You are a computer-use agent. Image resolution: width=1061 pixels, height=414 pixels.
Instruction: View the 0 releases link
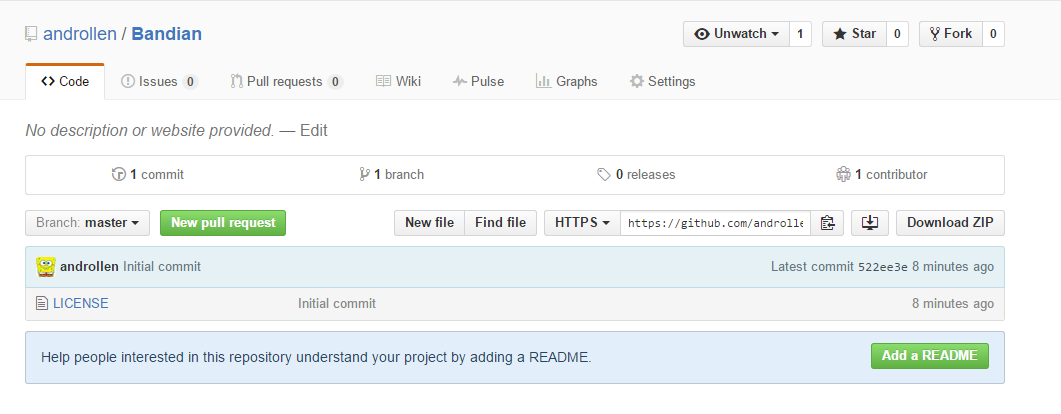(x=636, y=175)
